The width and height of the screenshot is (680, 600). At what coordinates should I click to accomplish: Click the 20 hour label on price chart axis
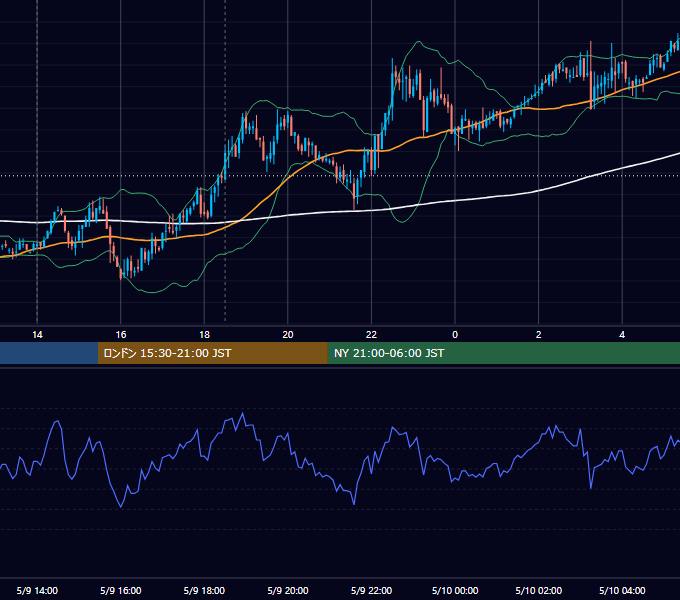point(288,335)
